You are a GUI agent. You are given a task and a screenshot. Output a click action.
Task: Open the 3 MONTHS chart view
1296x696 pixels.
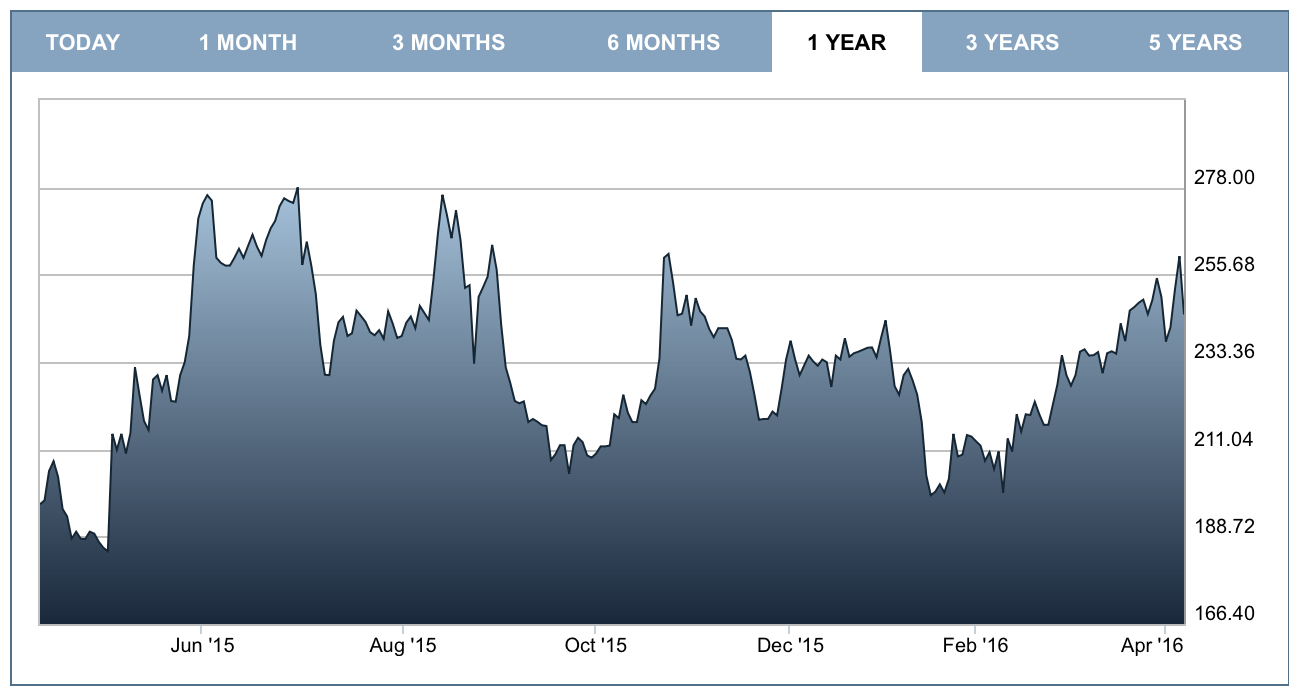(x=448, y=43)
